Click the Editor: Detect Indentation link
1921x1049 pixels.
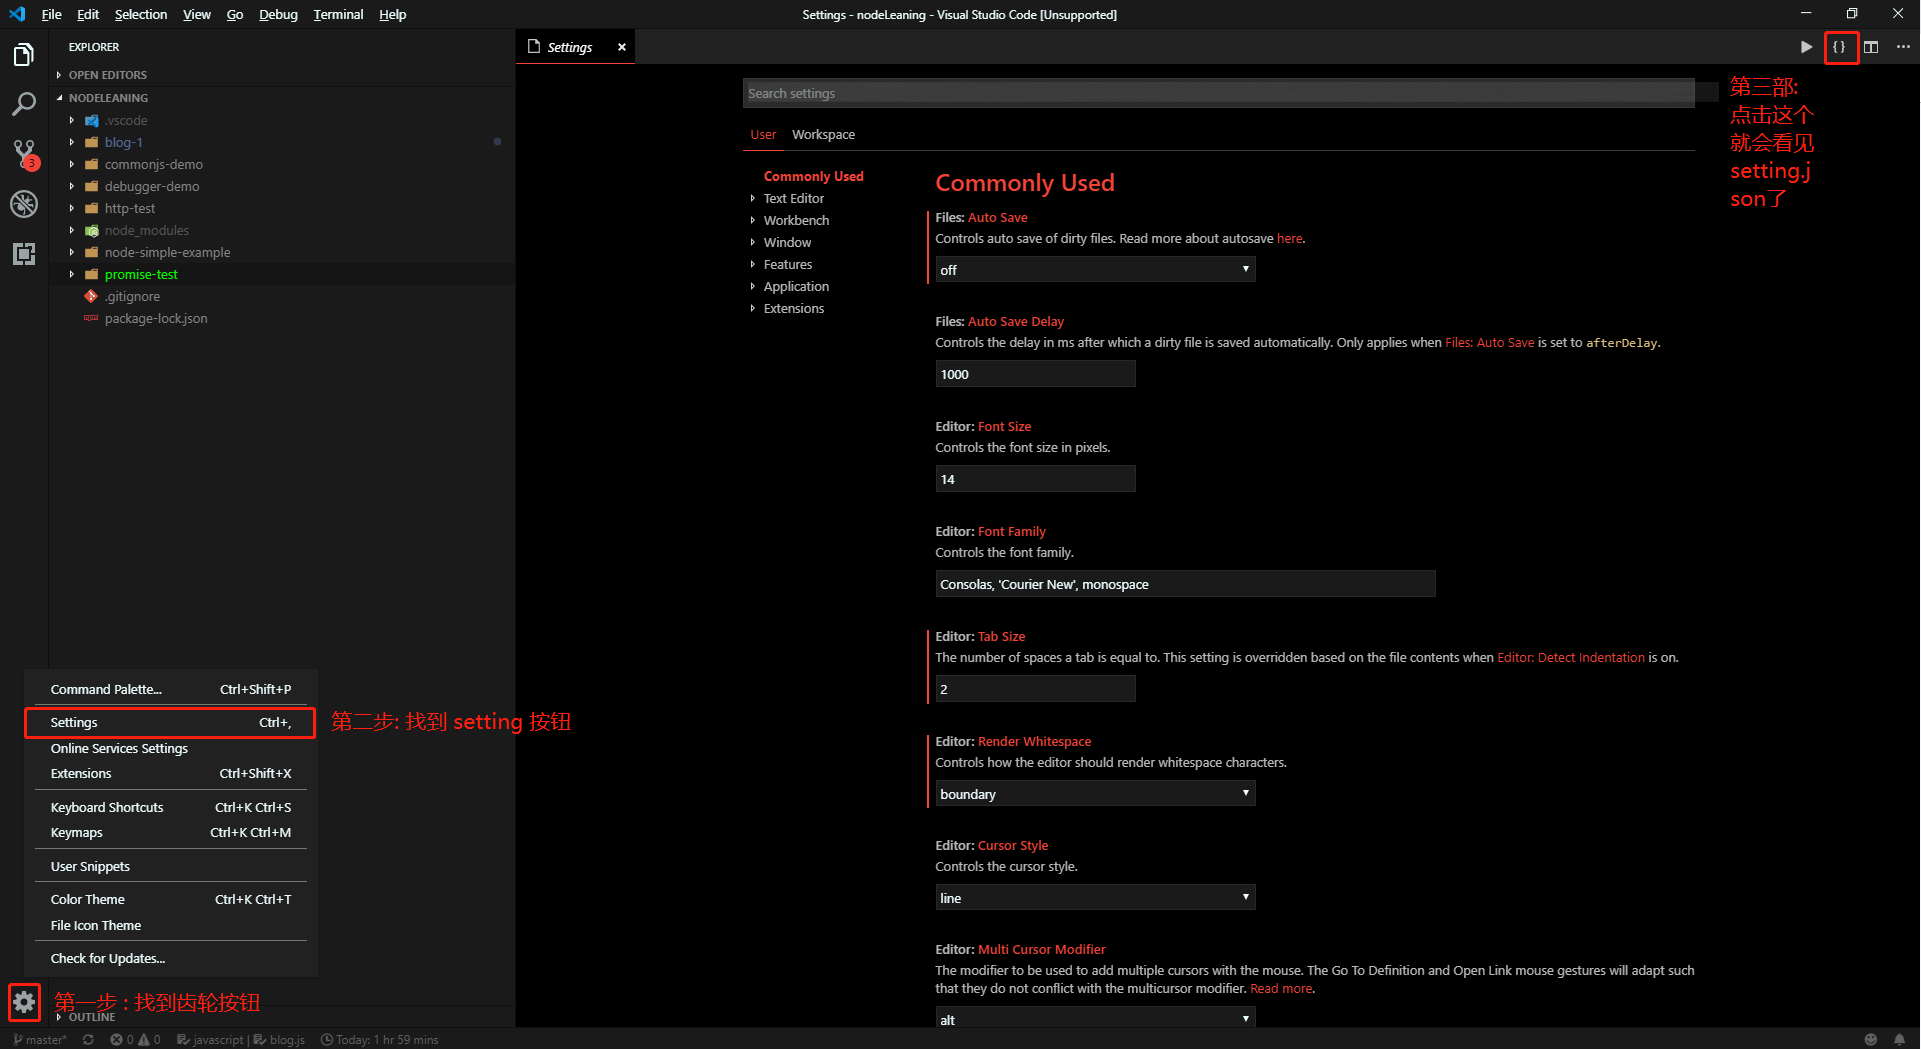pos(1571,658)
